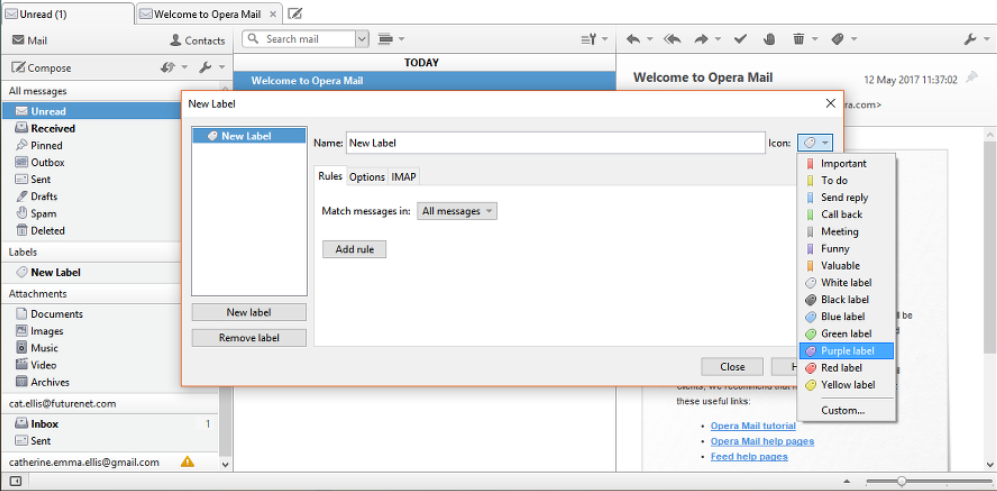This screenshot has height=491, width=997.
Task: Select White label in icon menu
Action: click(846, 282)
